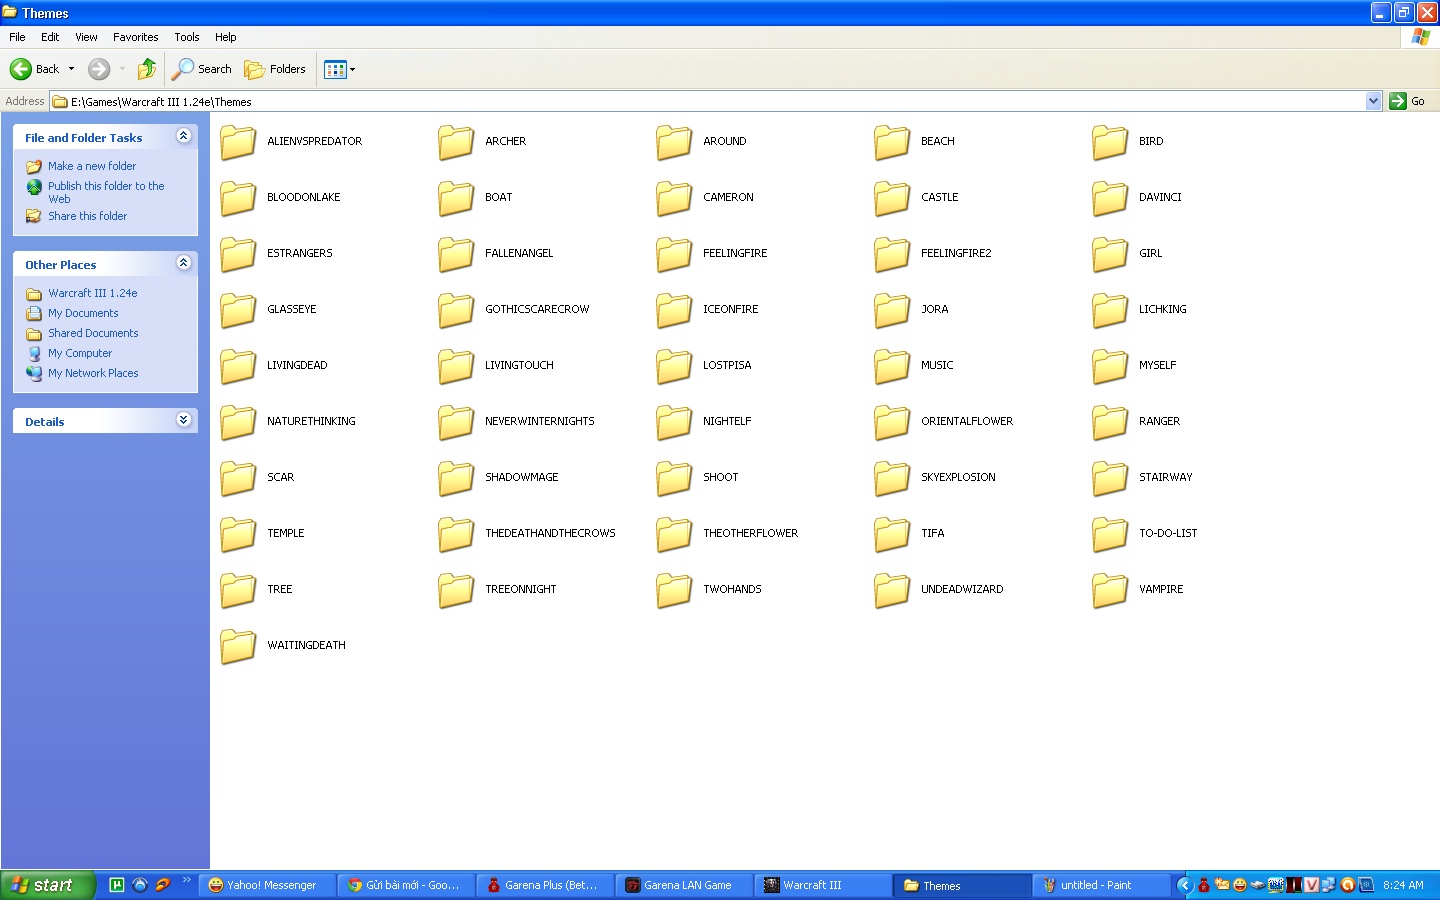Collapse the File and Folder Tasks panel
This screenshot has height=900, width=1440.
click(183, 136)
